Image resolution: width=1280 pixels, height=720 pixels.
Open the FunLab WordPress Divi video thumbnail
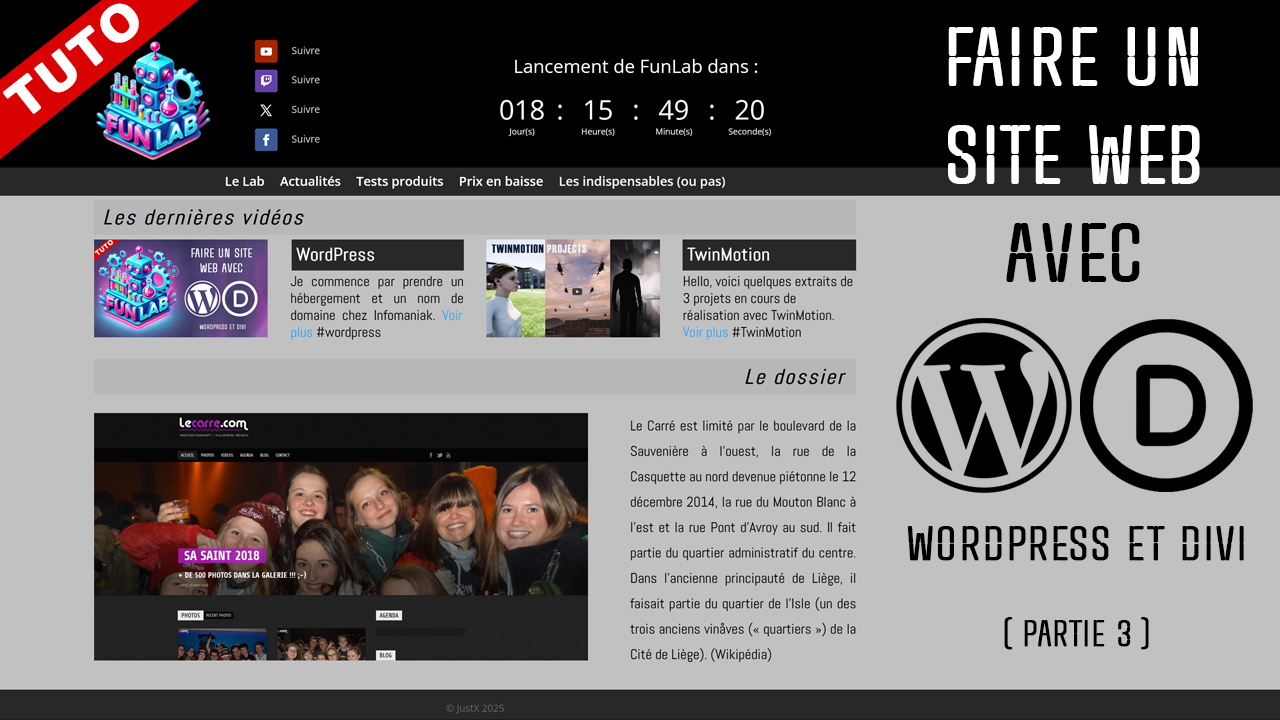(181, 288)
